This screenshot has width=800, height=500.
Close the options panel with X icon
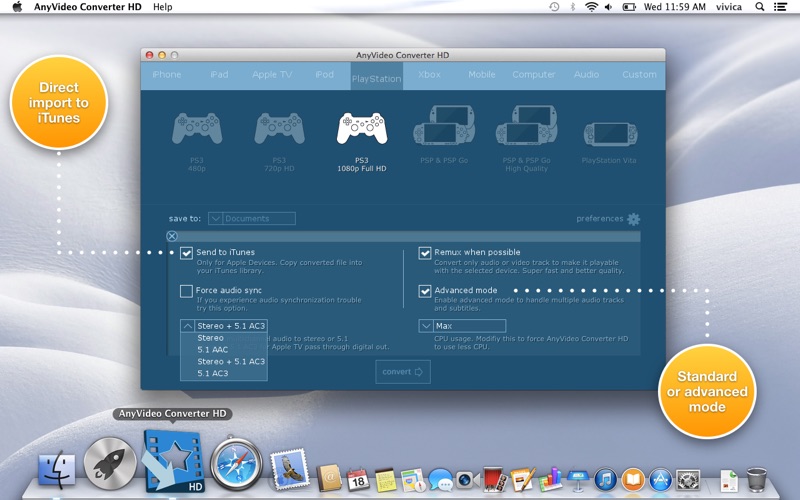(172, 236)
